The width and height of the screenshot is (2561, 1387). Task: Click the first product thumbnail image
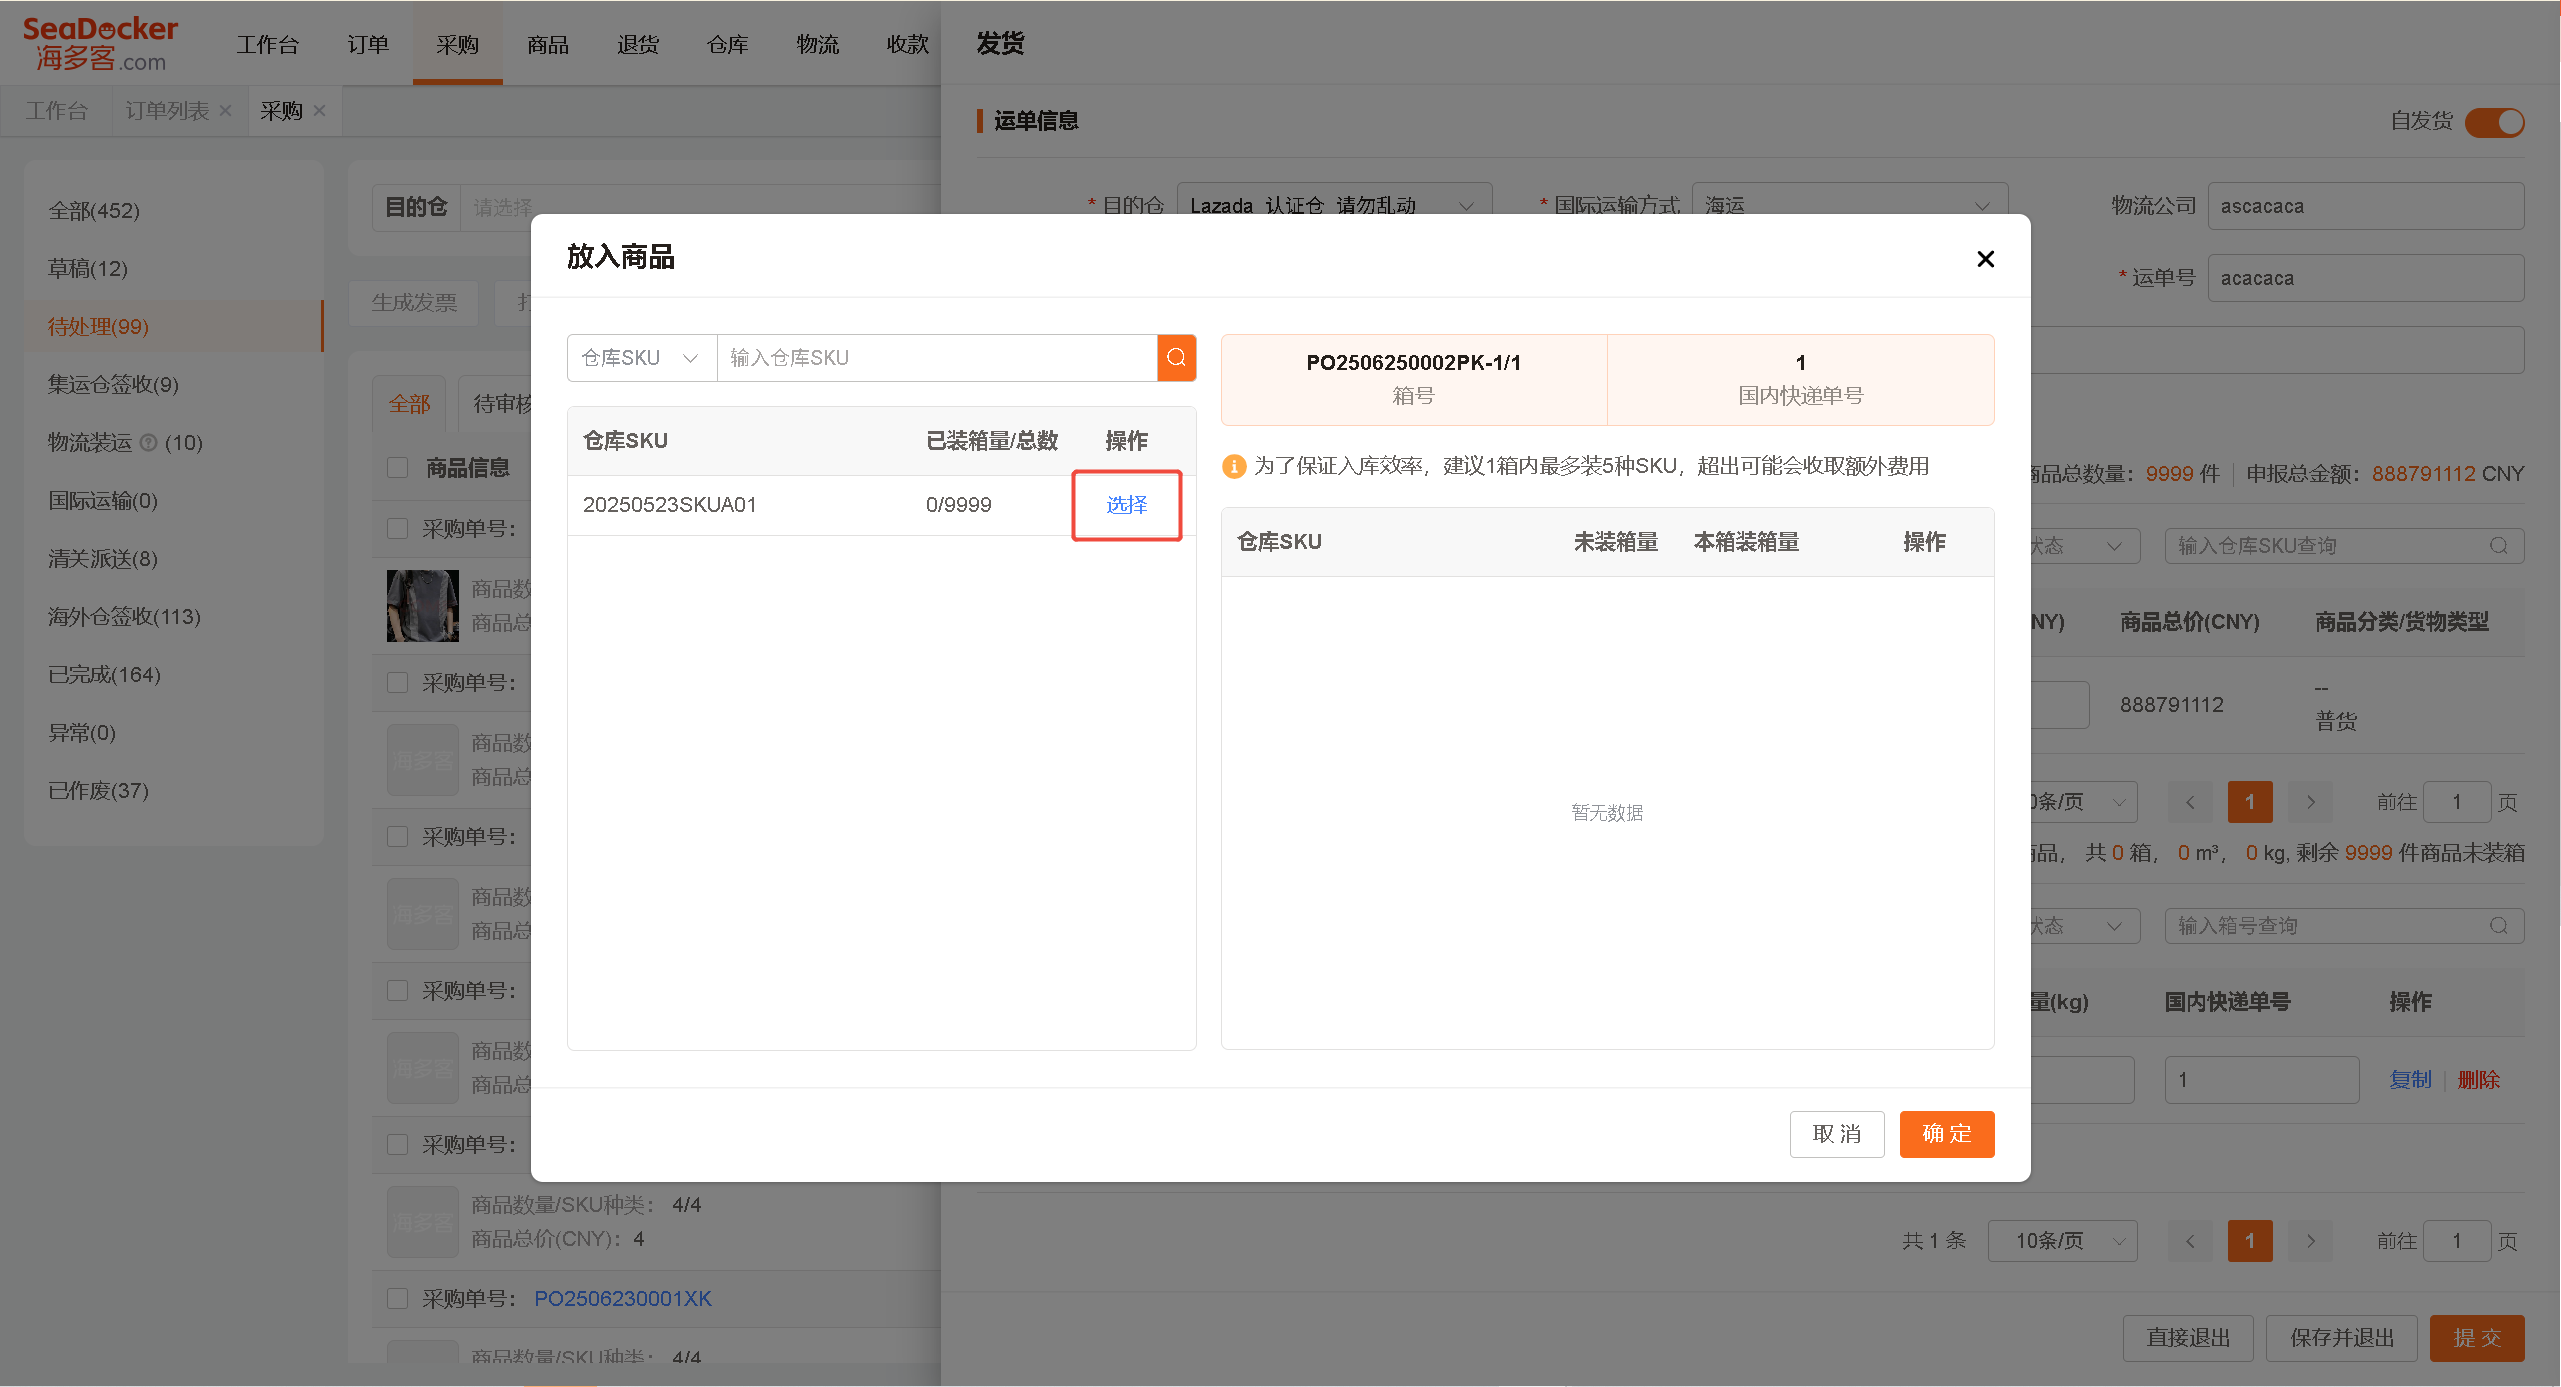click(423, 606)
